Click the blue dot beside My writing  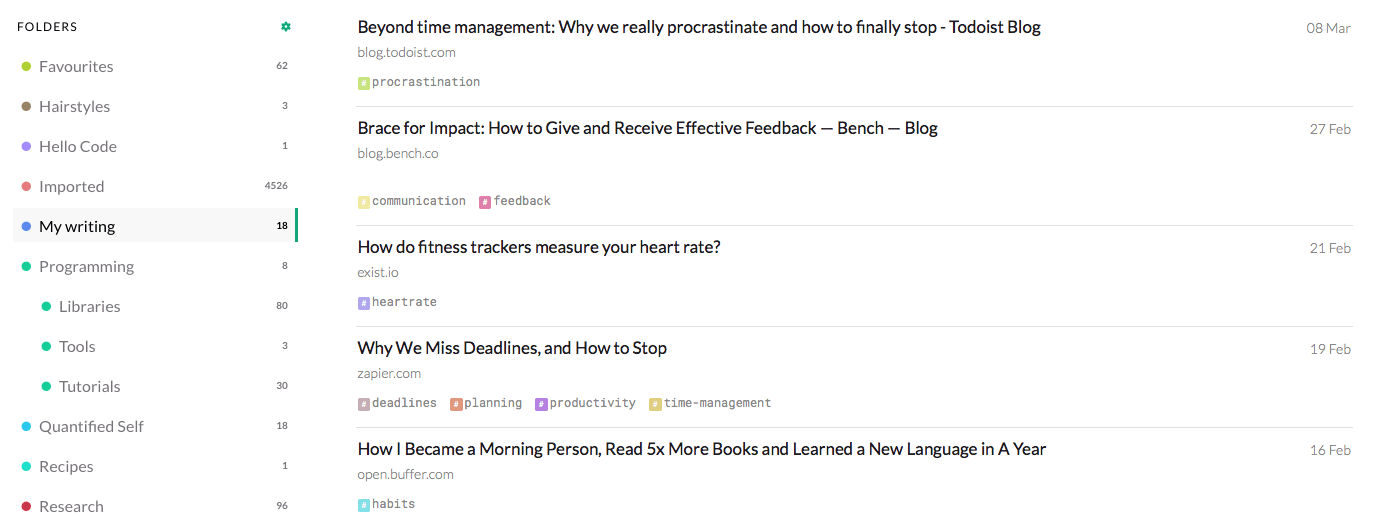coord(26,226)
